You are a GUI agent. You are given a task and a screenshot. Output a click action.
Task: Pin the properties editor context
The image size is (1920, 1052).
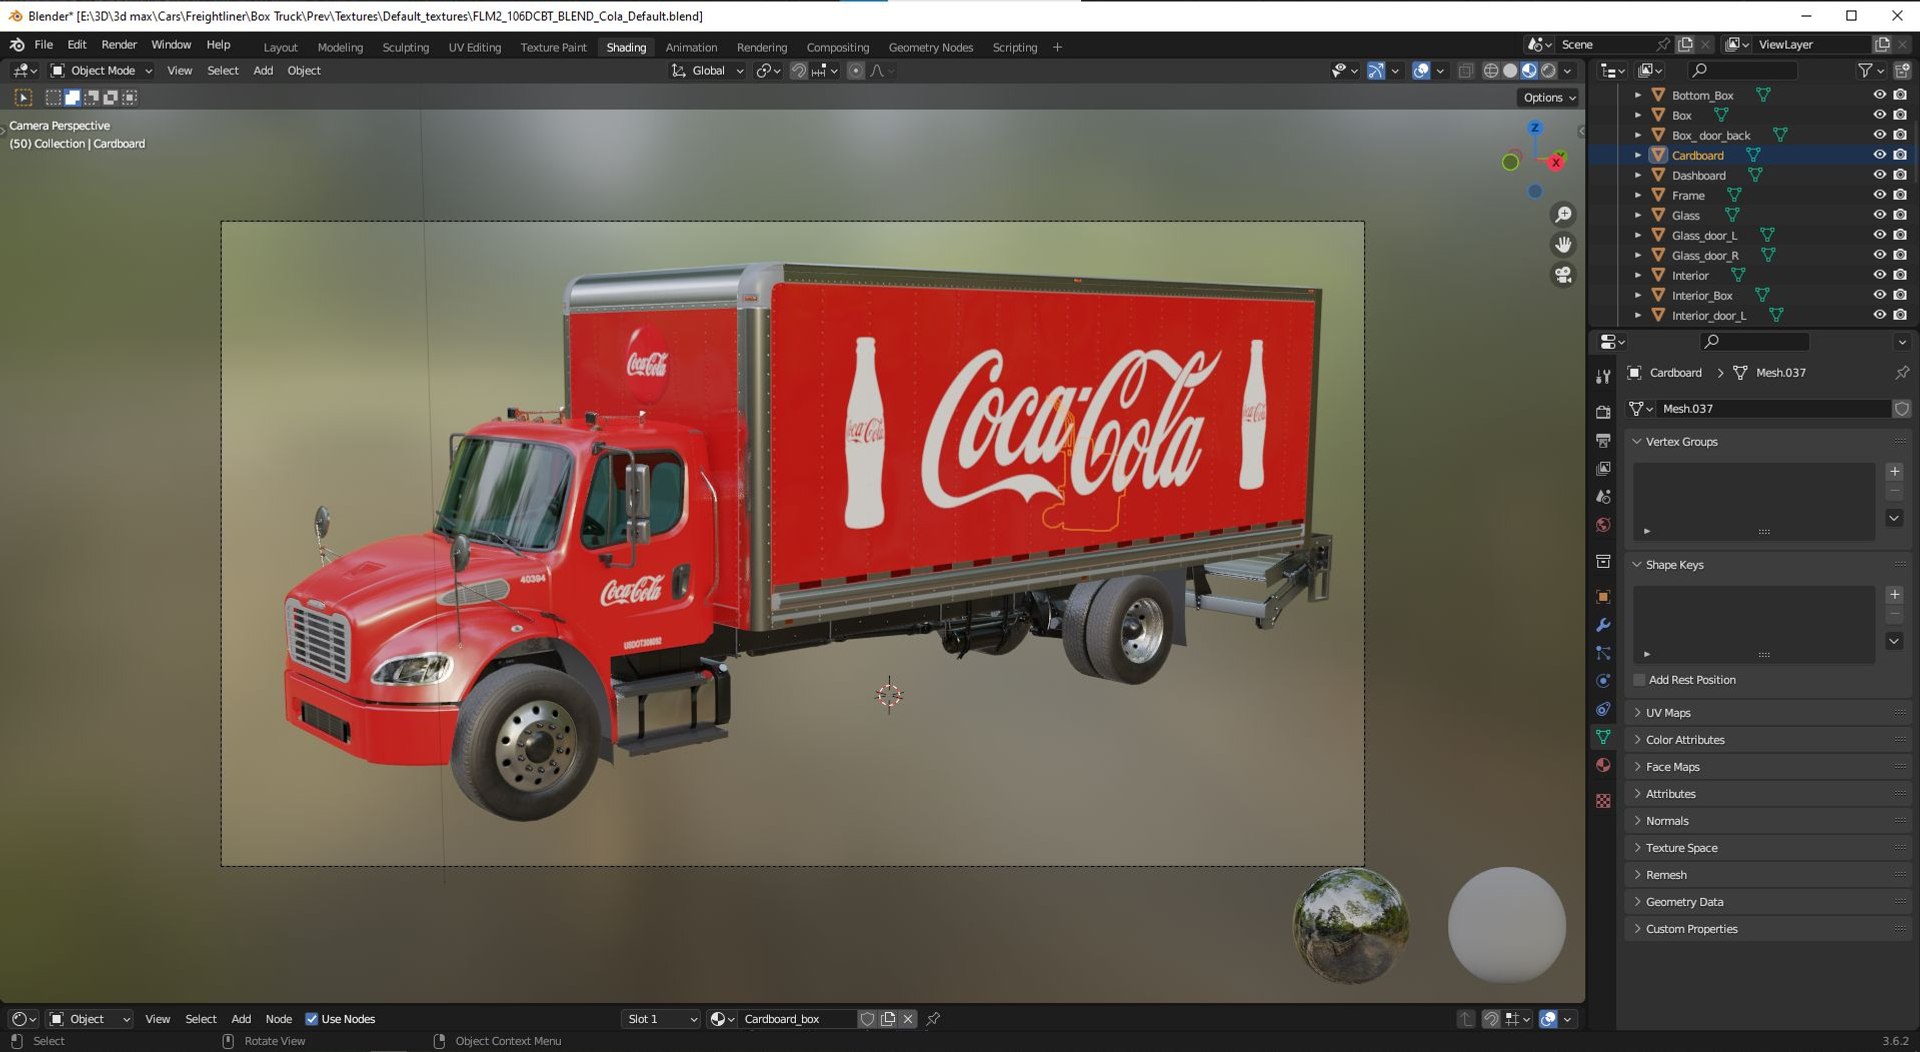(1902, 372)
